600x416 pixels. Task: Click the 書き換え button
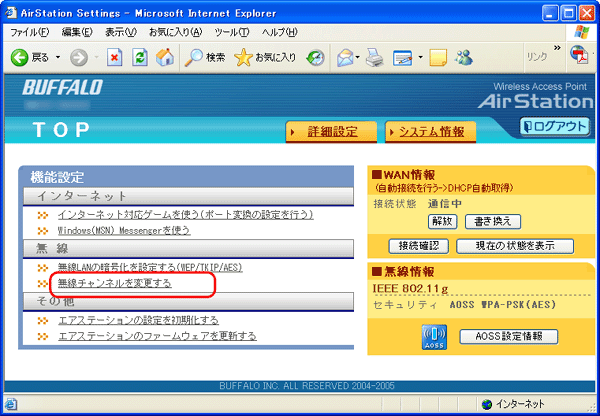[493, 221]
